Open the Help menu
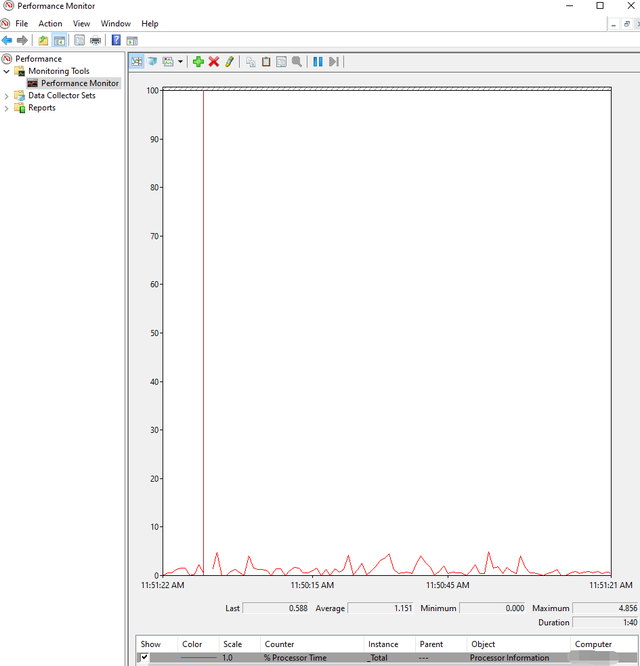This screenshot has height=666, width=640. coord(149,24)
